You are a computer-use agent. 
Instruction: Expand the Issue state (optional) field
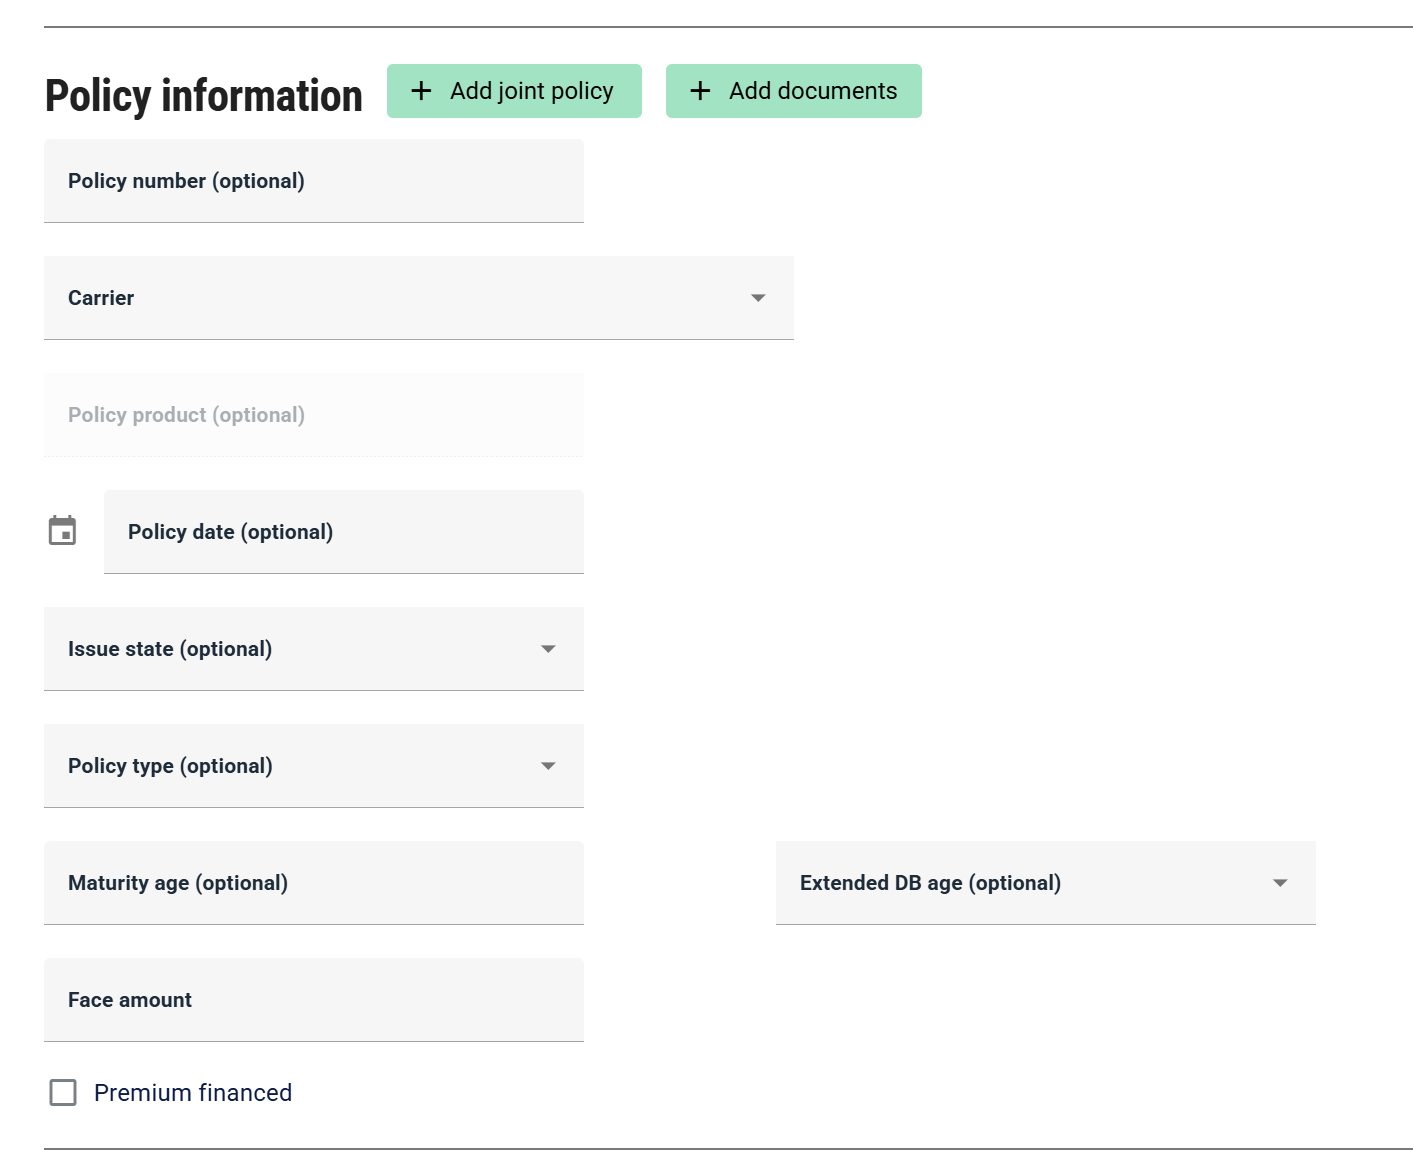[x=314, y=649]
